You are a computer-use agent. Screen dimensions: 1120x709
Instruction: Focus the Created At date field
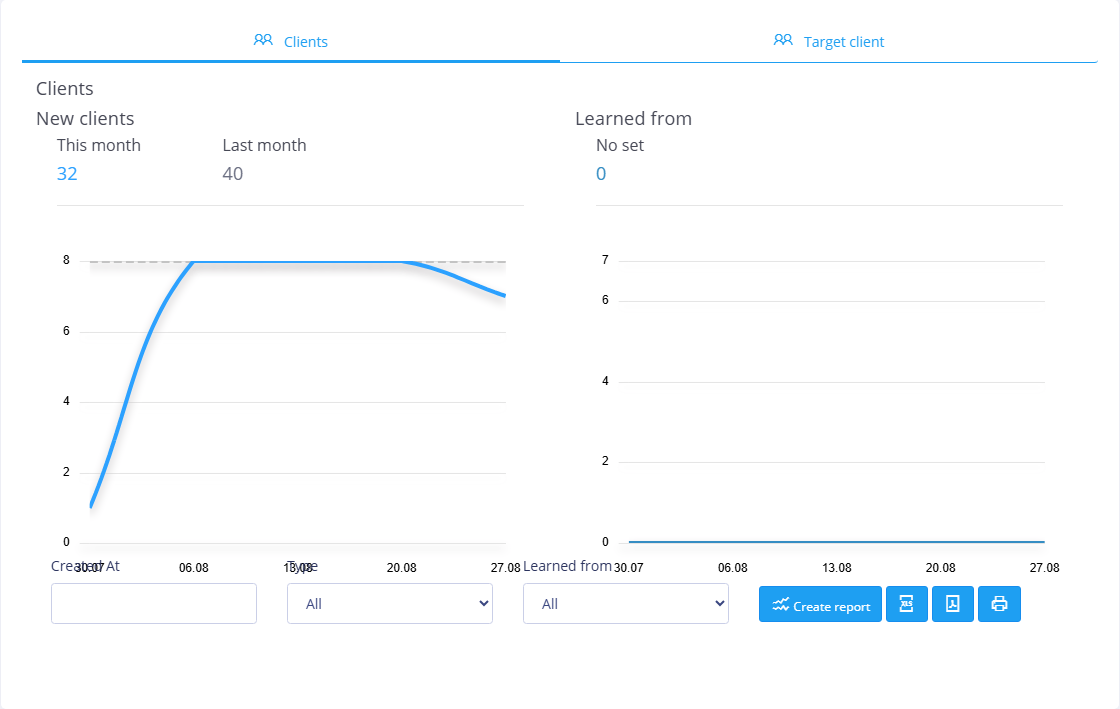coord(154,603)
